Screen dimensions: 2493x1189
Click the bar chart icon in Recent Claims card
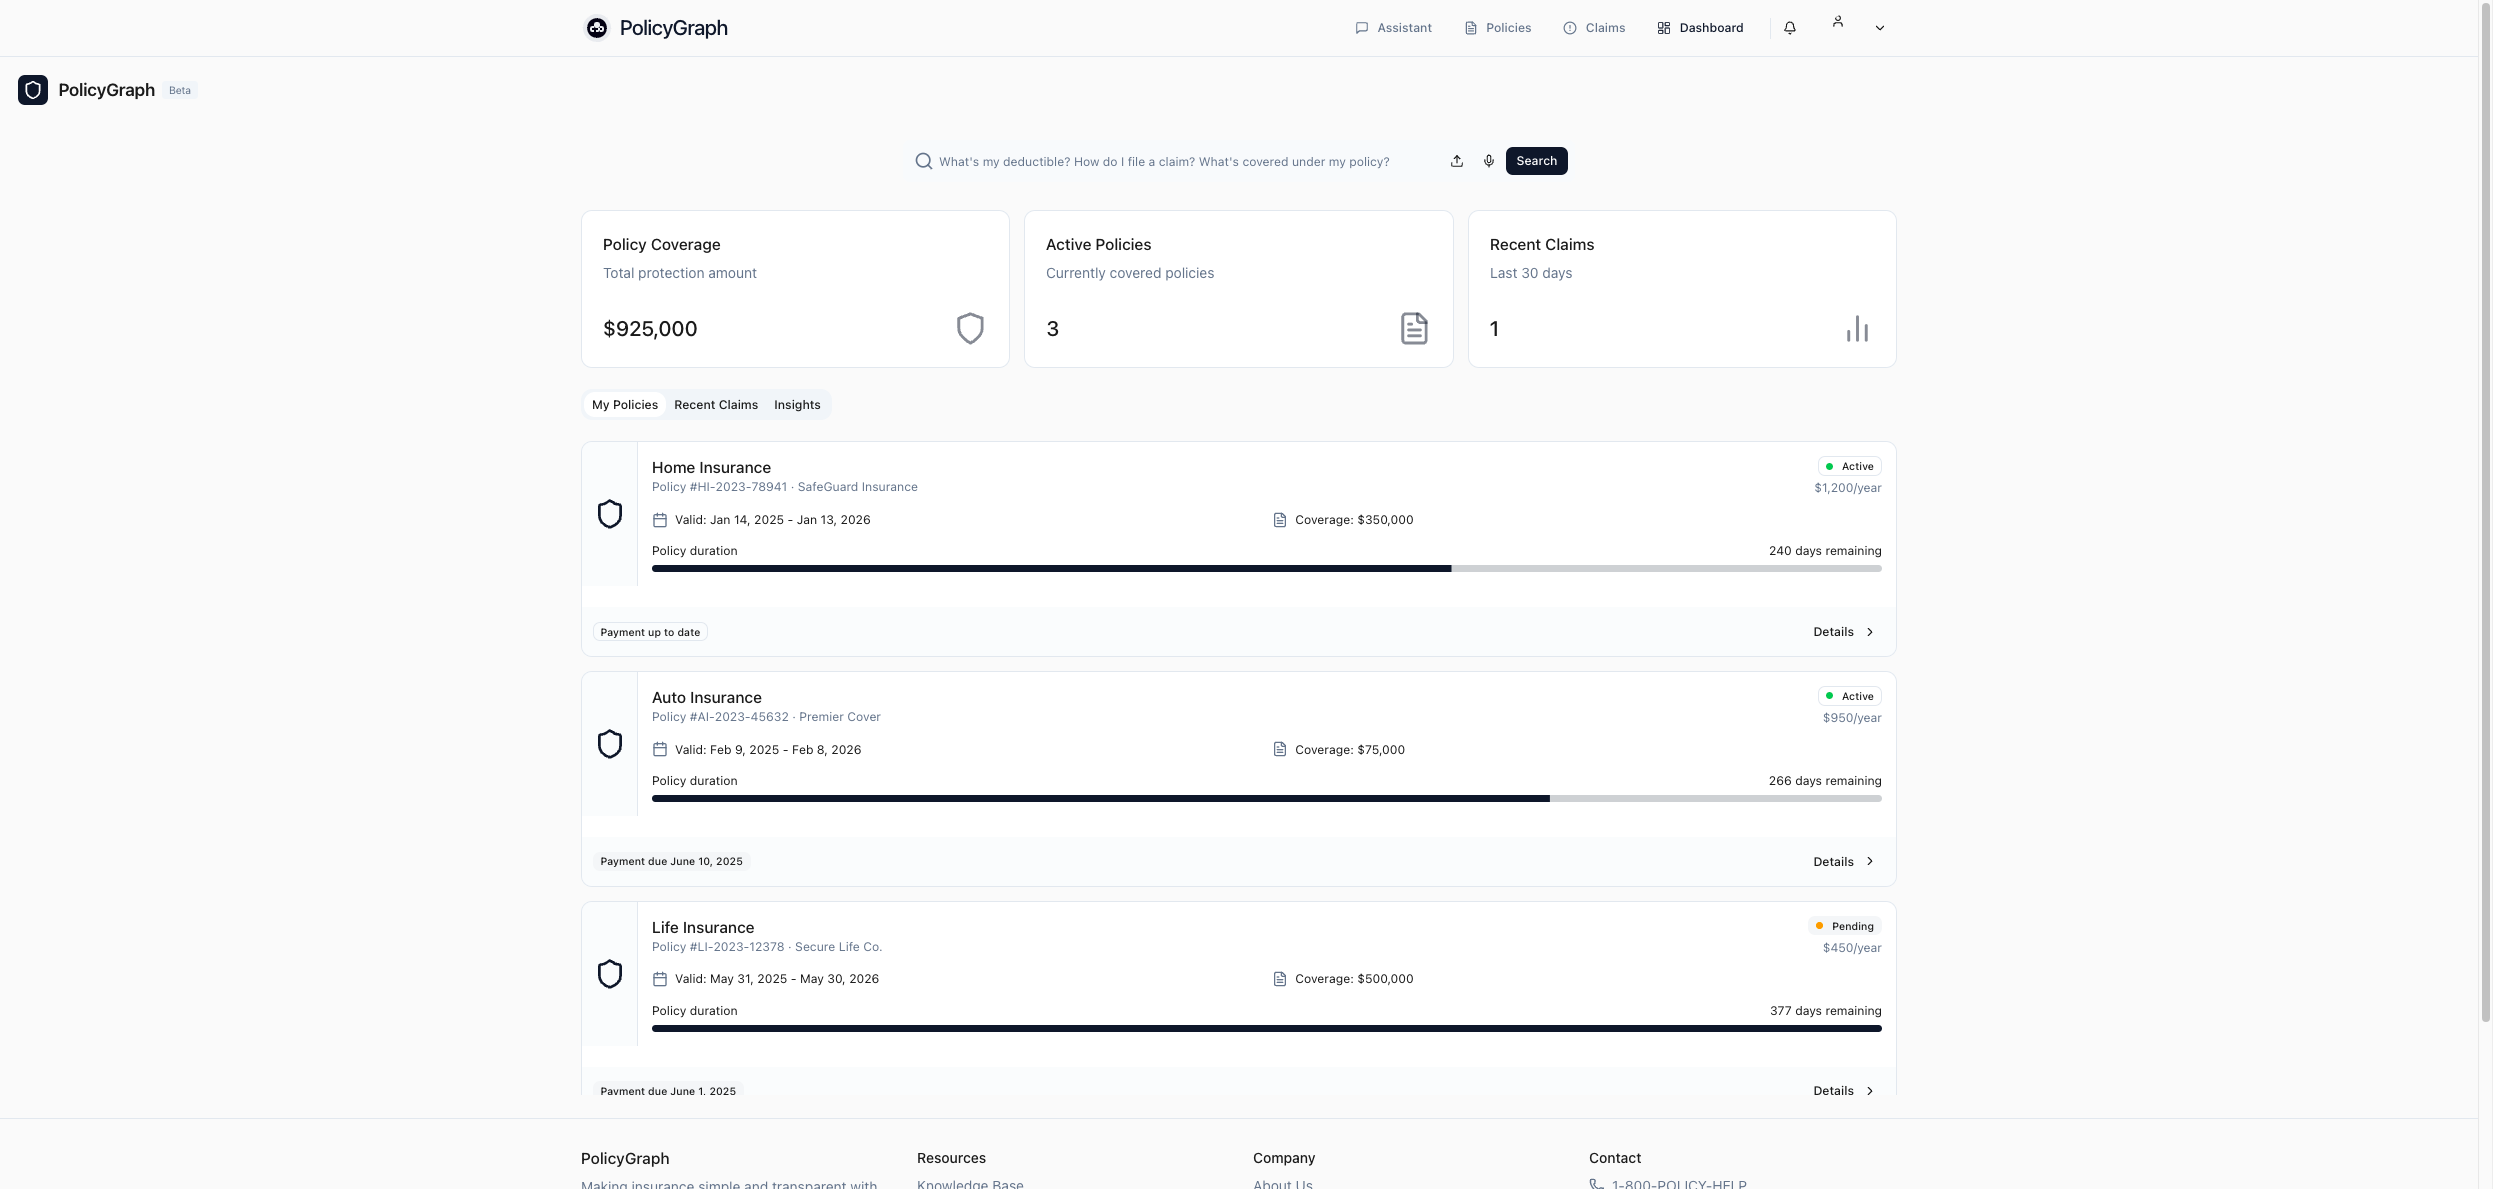[x=1857, y=329]
